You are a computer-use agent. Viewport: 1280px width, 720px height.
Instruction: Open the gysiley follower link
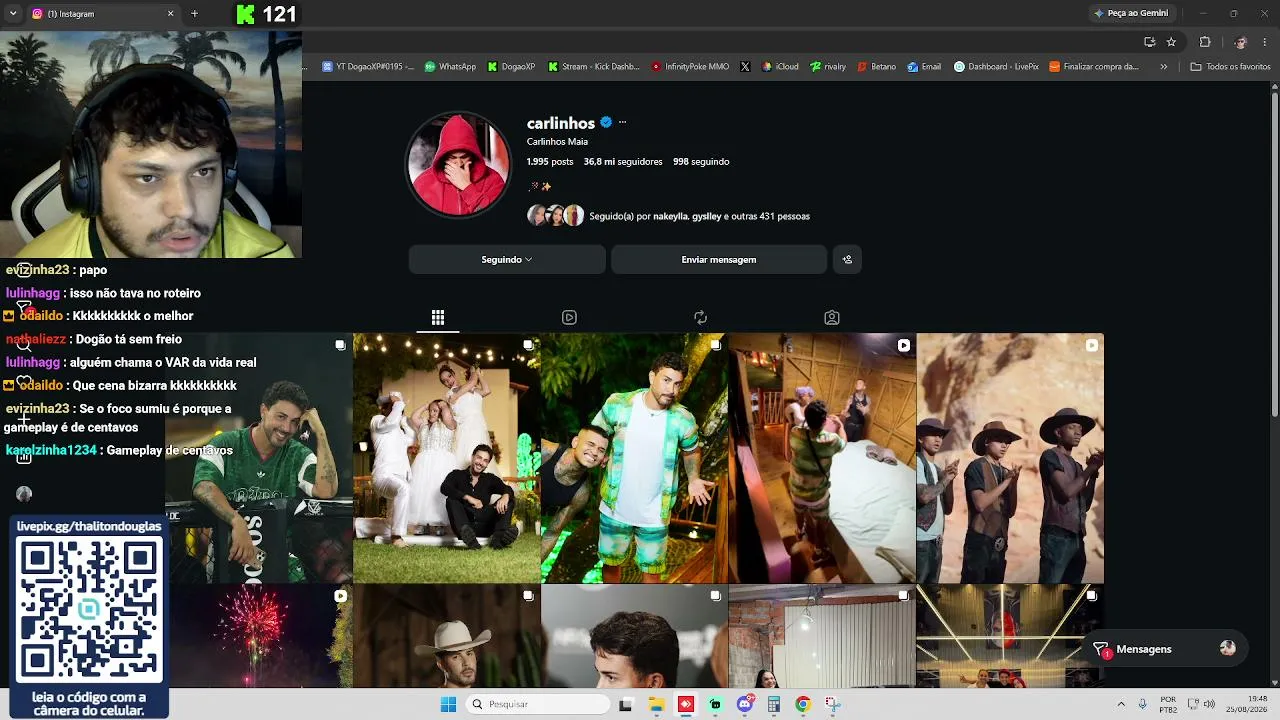tap(706, 216)
